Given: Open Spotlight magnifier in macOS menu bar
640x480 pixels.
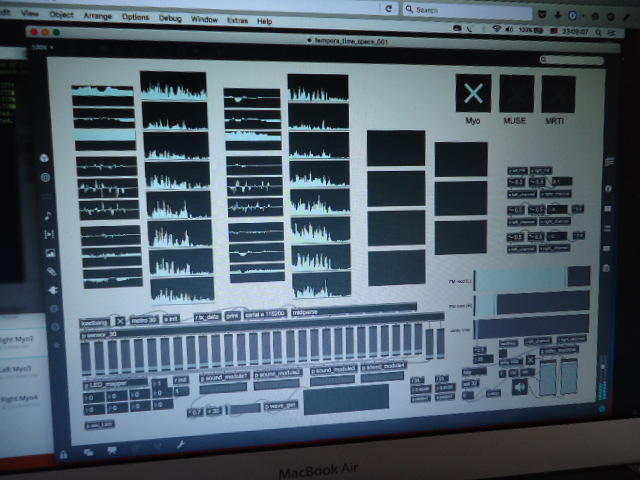Looking at the screenshot, I should click(598, 32).
